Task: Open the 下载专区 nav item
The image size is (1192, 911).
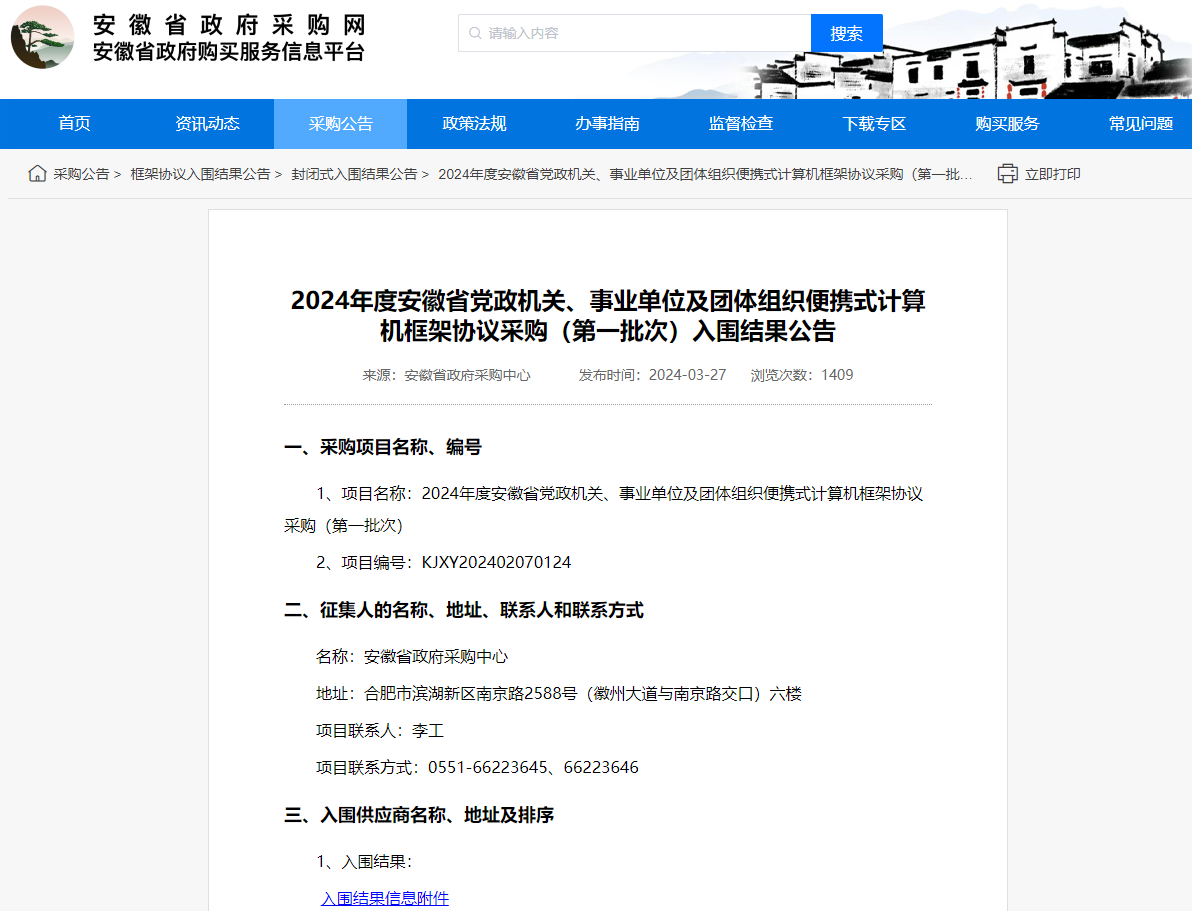Action: click(x=874, y=124)
